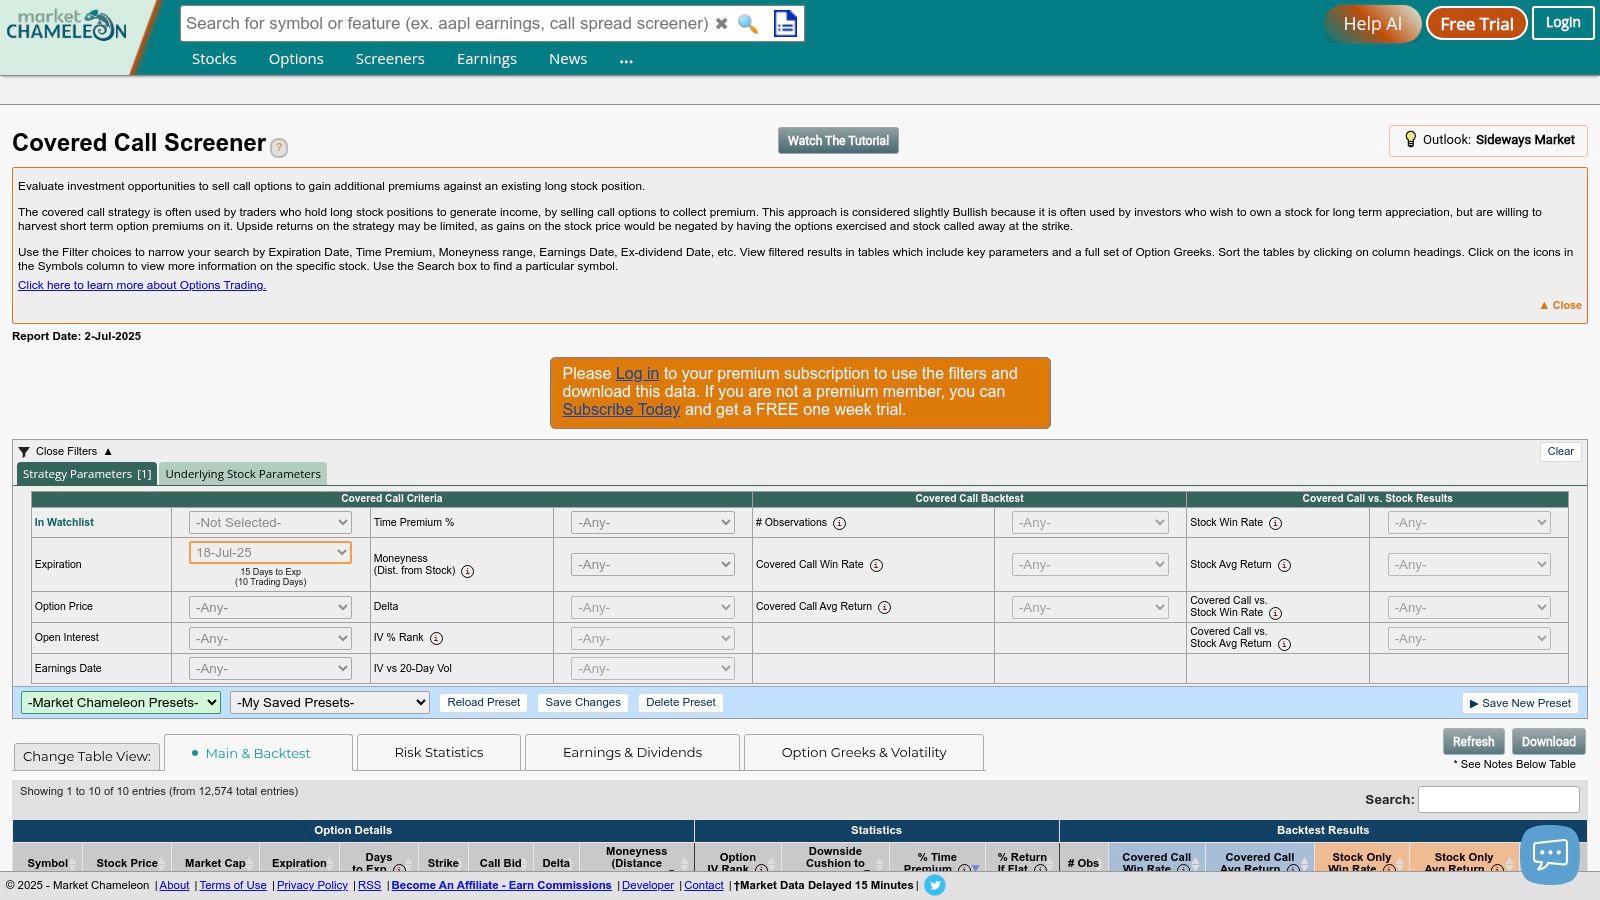Click the magnifying glass search icon
Screen dimensions: 1600x900
[748, 23]
